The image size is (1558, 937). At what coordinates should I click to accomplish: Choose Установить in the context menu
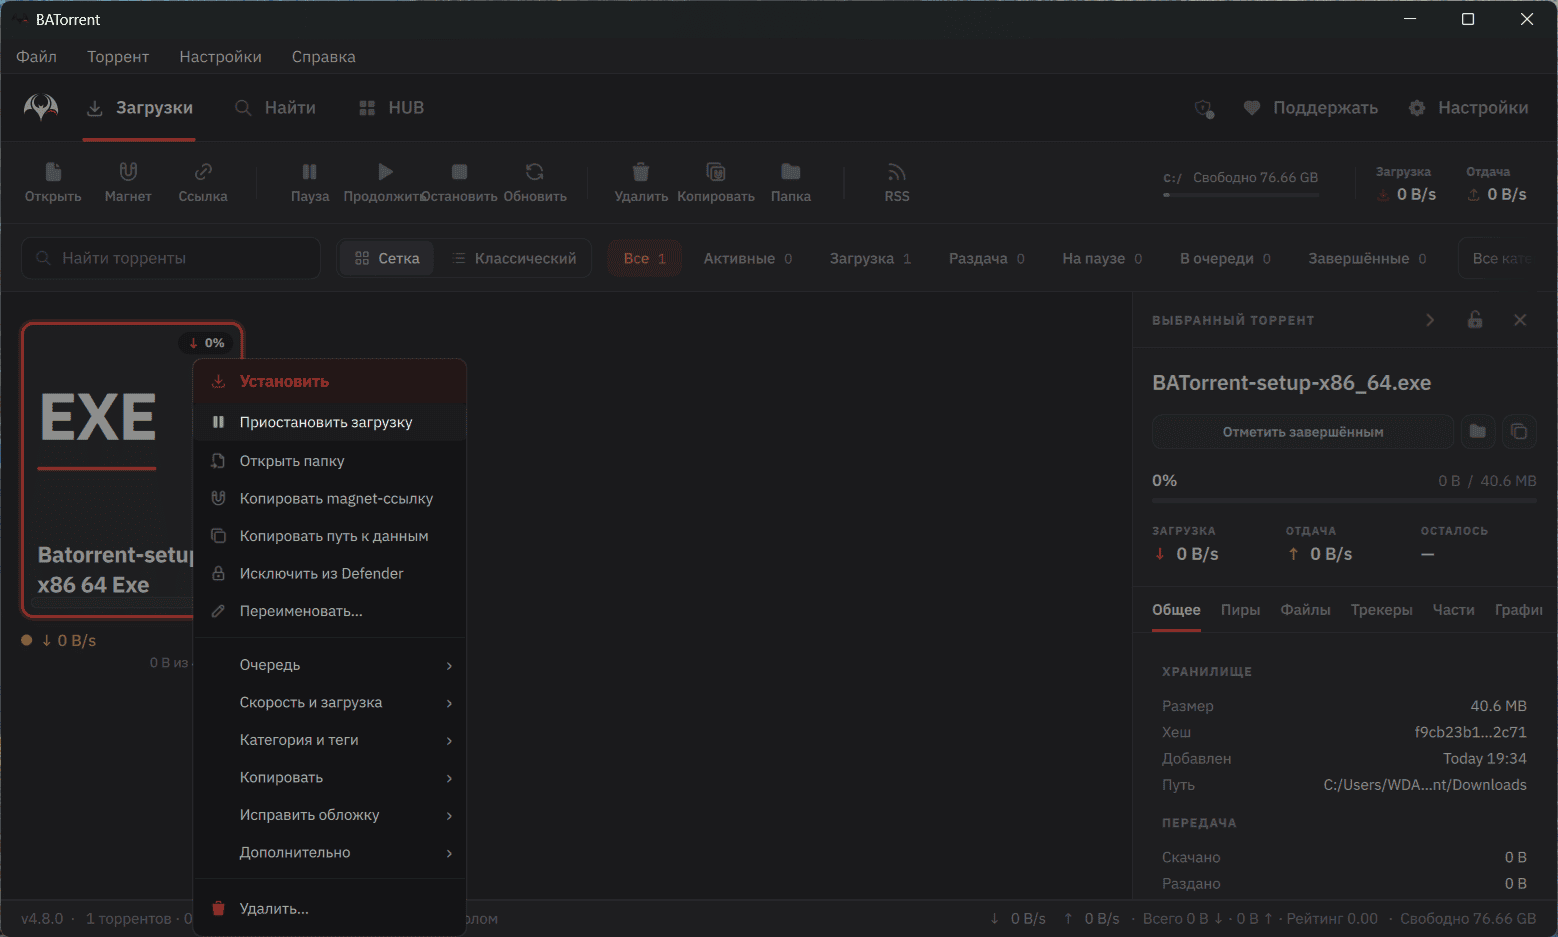pyautogui.click(x=330, y=382)
